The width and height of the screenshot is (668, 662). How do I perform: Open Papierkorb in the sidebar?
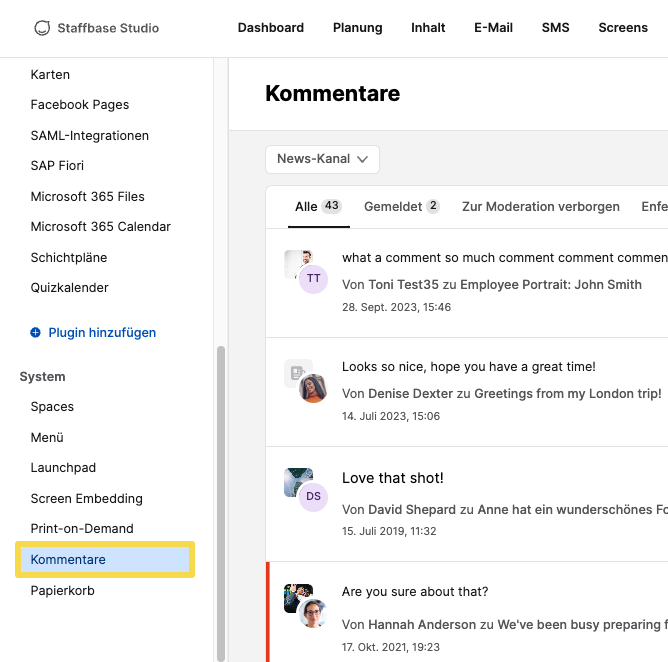[62, 591]
